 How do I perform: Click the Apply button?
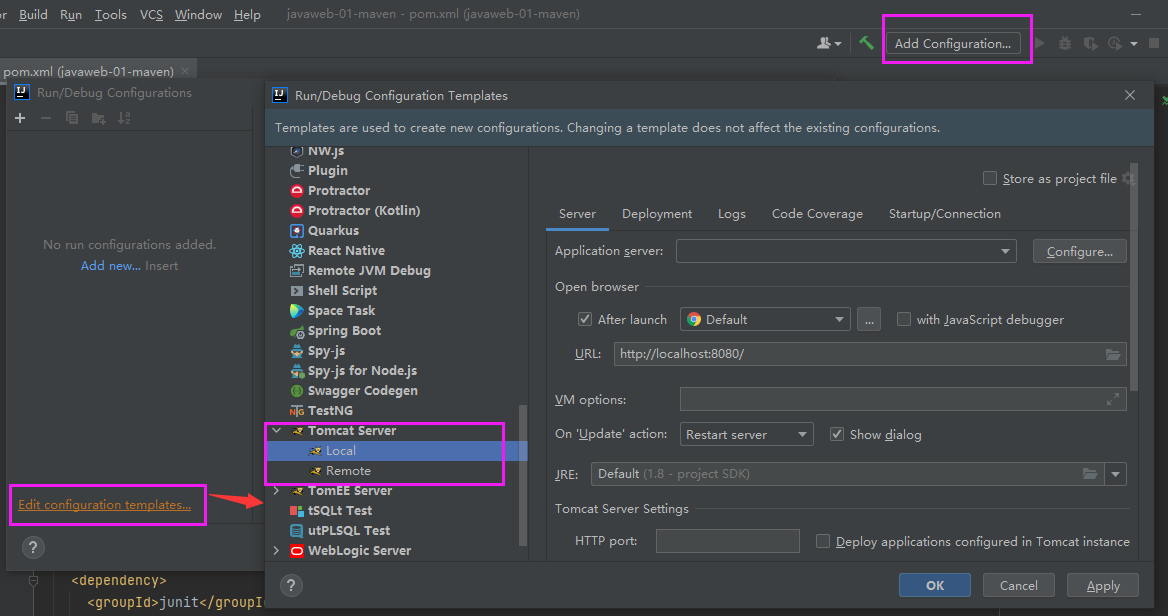click(x=1103, y=585)
